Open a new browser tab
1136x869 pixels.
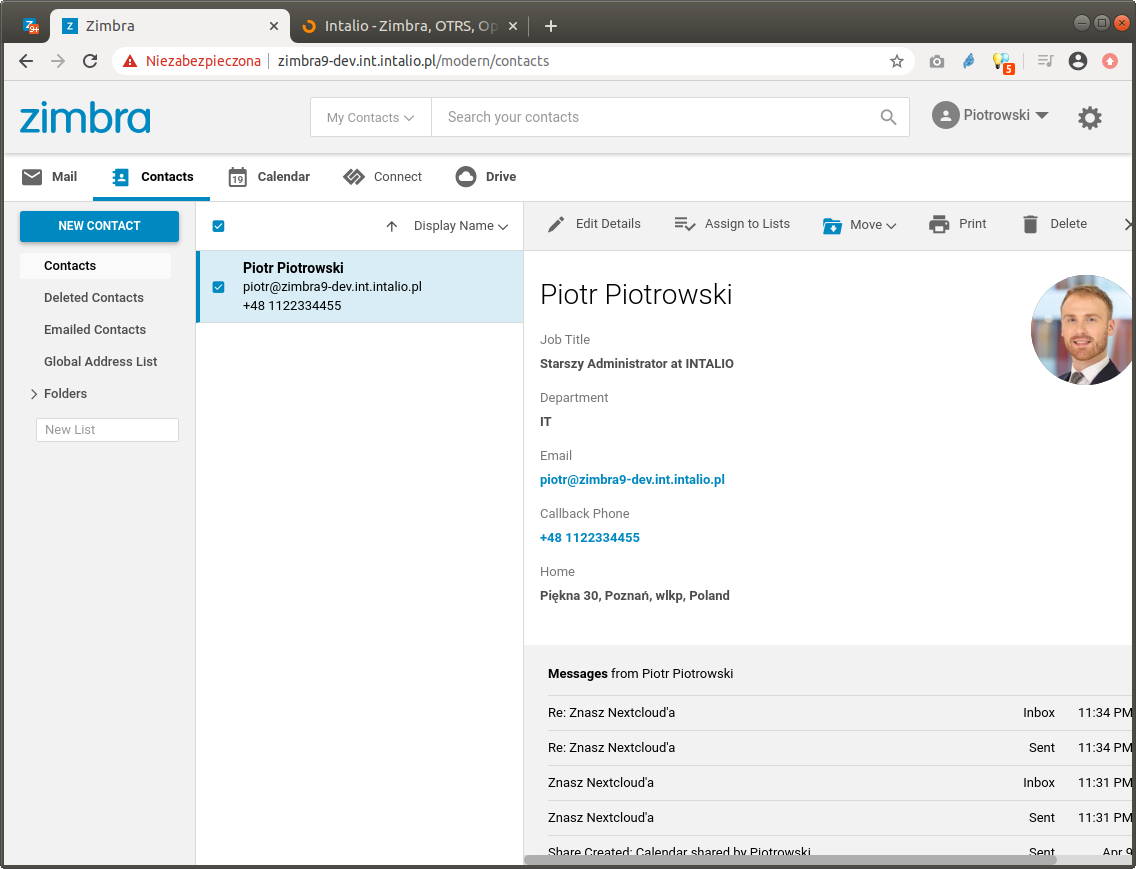point(551,26)
